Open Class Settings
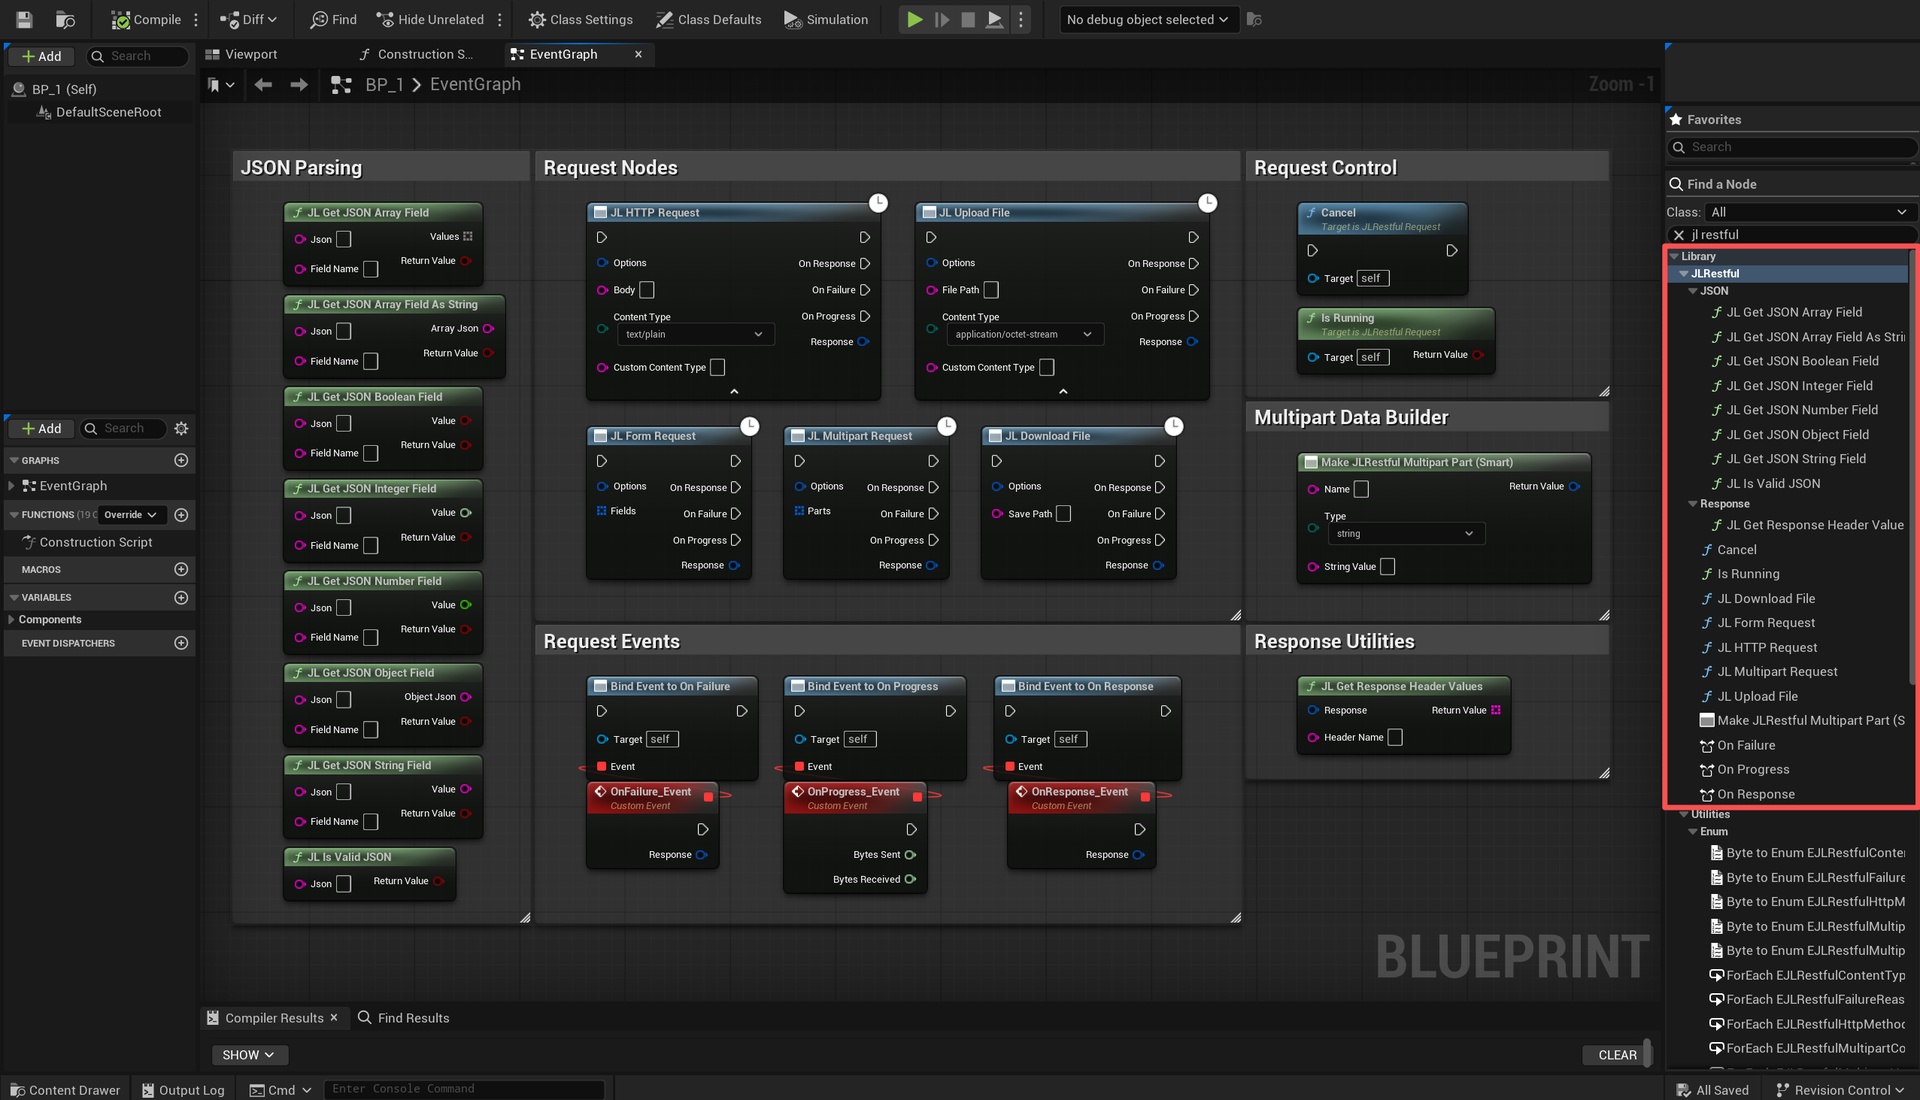1920x1100 pixels. [x=581, y=19]
